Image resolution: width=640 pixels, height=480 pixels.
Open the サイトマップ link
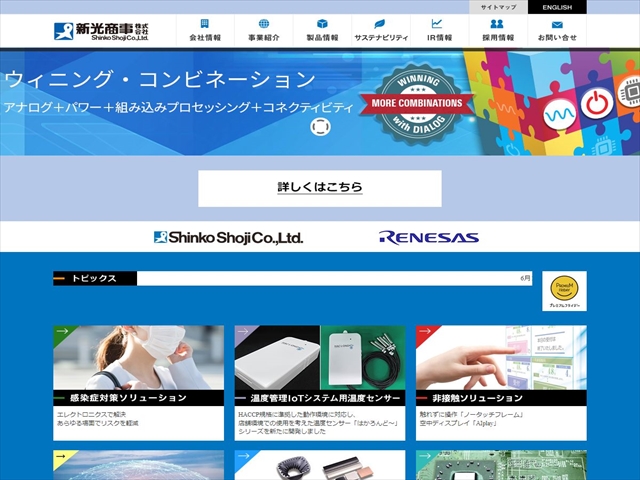(498, 7)
